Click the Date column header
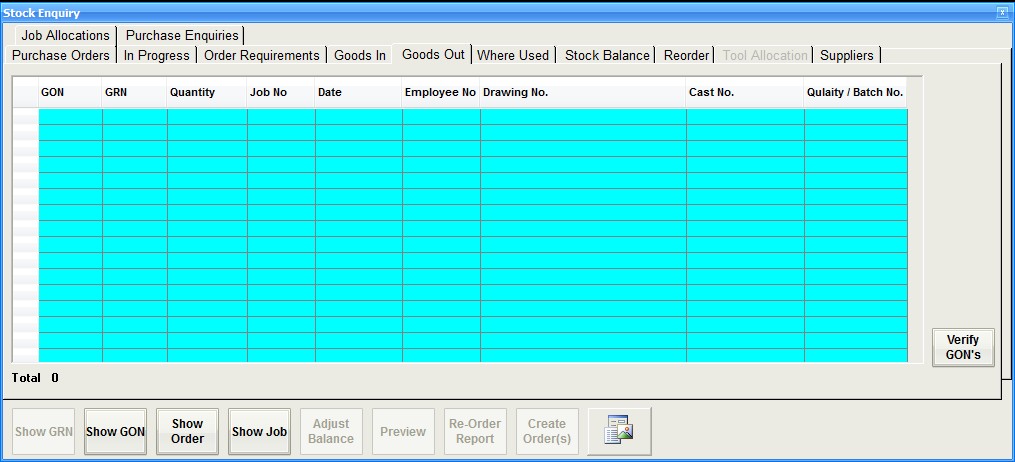The width and height of the screenshot is (1015, 462). 358,92
